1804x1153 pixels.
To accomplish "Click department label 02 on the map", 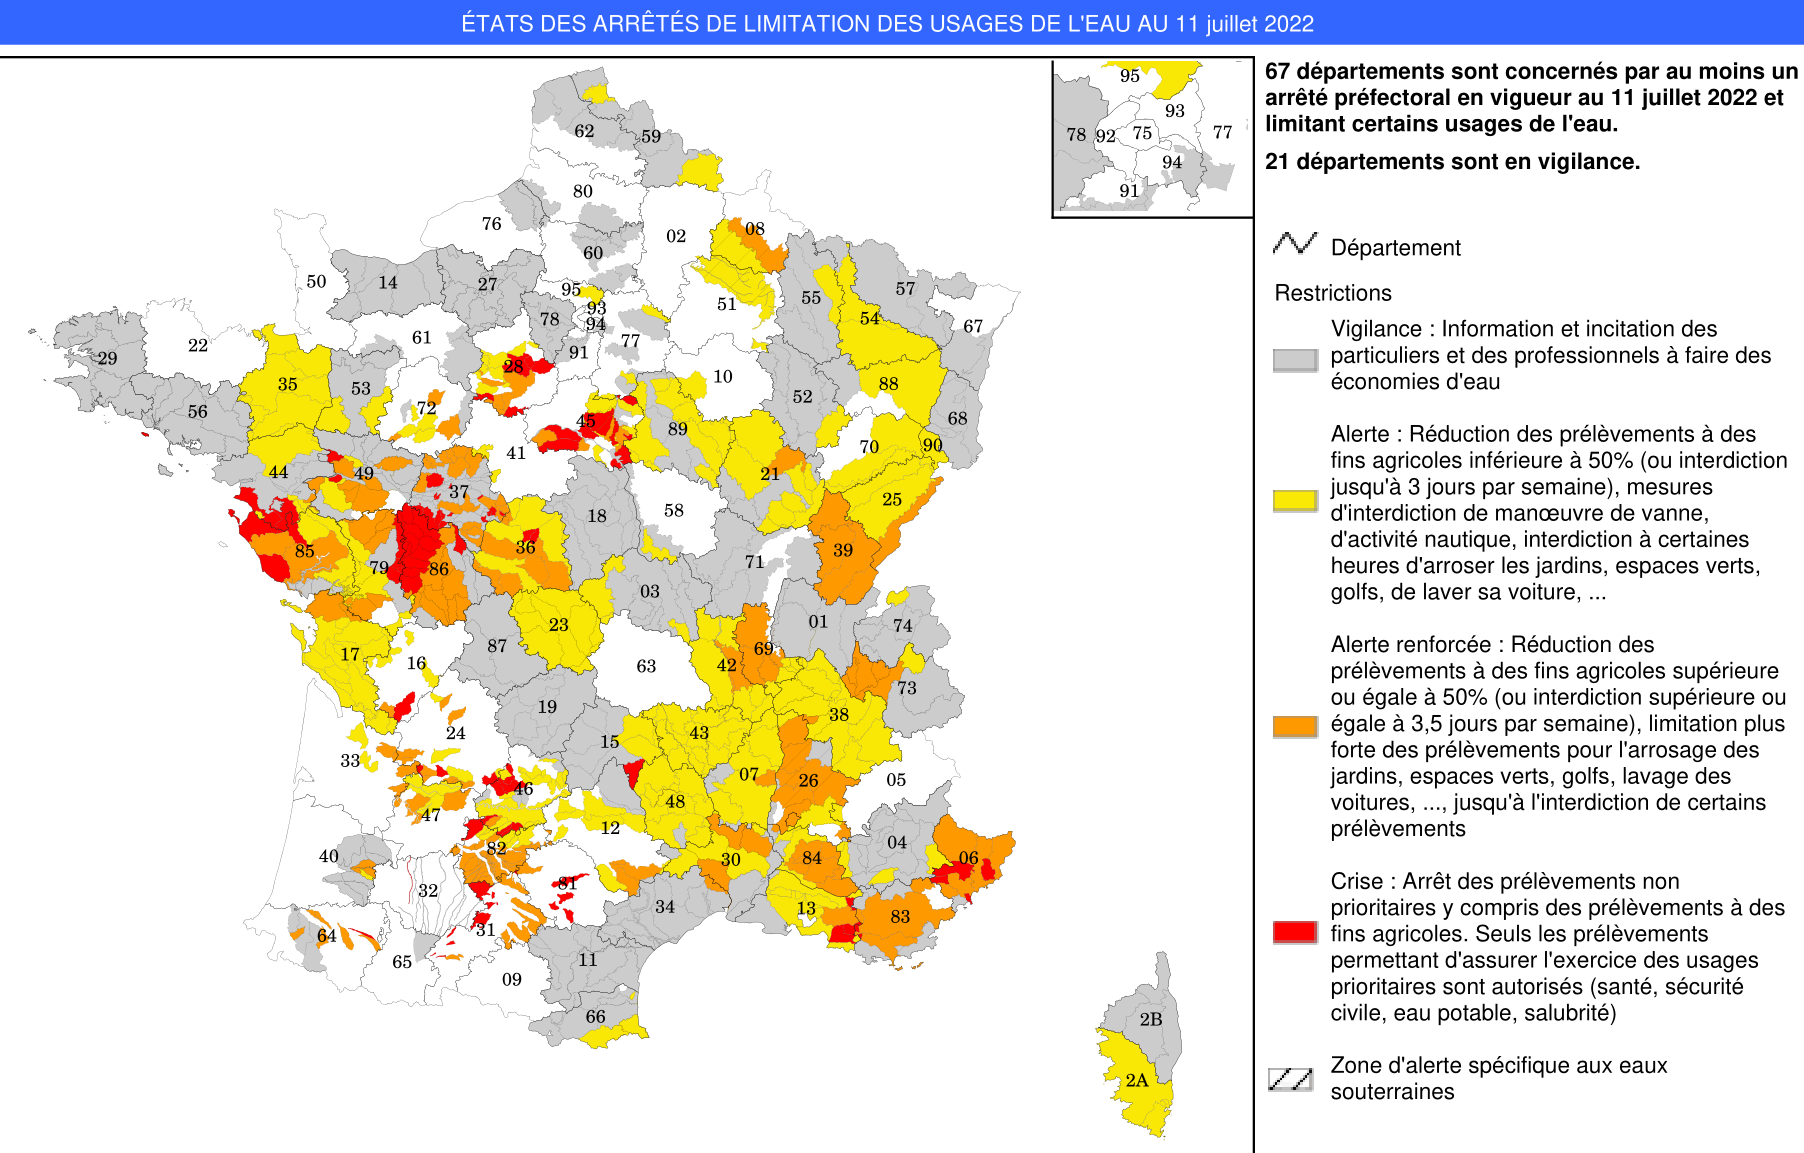I will click(x=676, y=236).
